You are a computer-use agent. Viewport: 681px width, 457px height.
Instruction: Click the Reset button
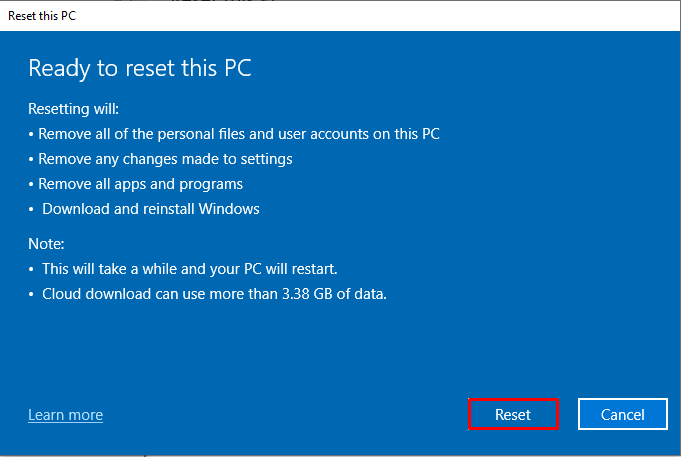click(x=513, y=414)
